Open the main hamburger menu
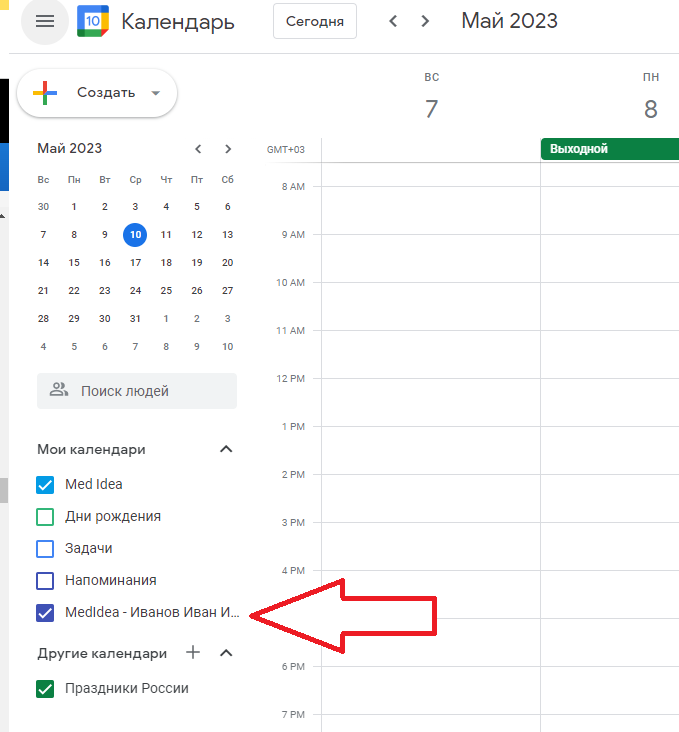Screen dimensions: 679x732 pyautogui.click(x=45, y=21)
